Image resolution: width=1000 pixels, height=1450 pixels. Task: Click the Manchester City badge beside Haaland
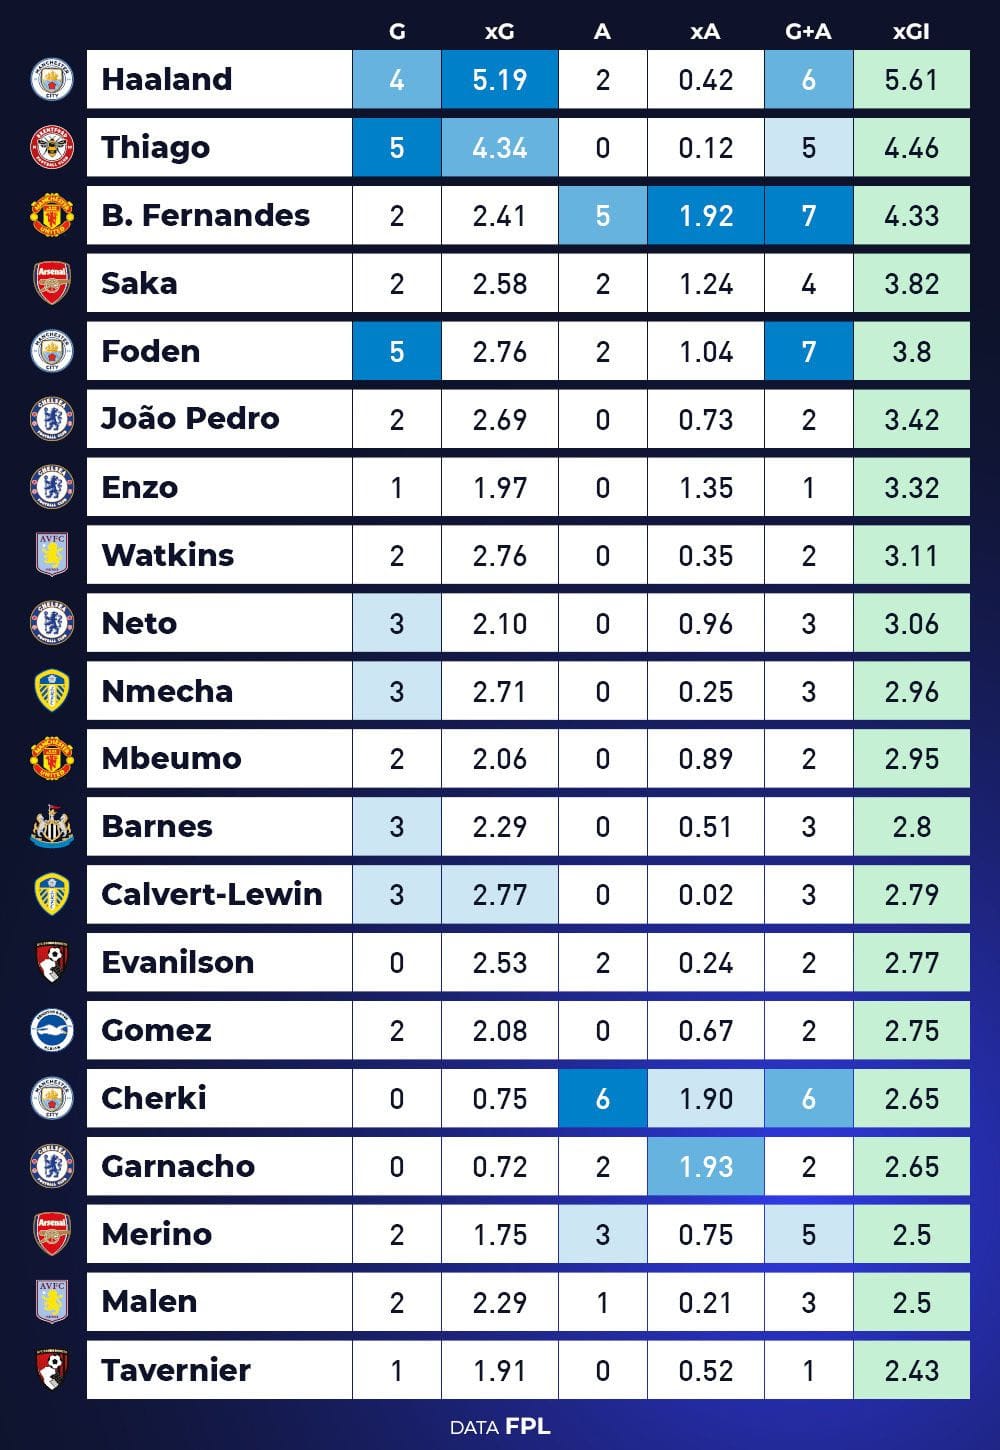(52, 80)
